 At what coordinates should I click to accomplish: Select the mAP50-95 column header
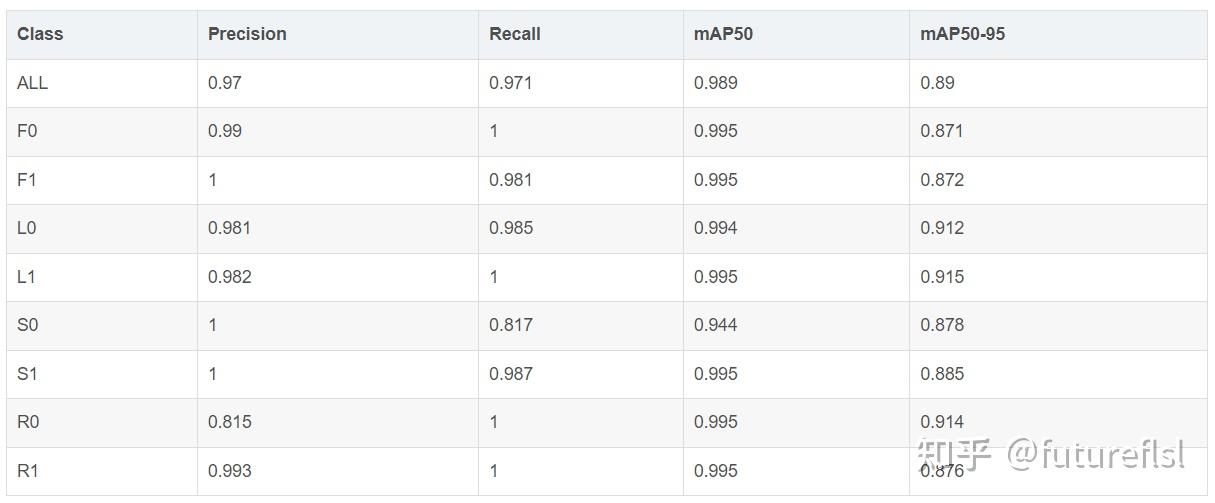pyautogui.click(x=962, y=34)
